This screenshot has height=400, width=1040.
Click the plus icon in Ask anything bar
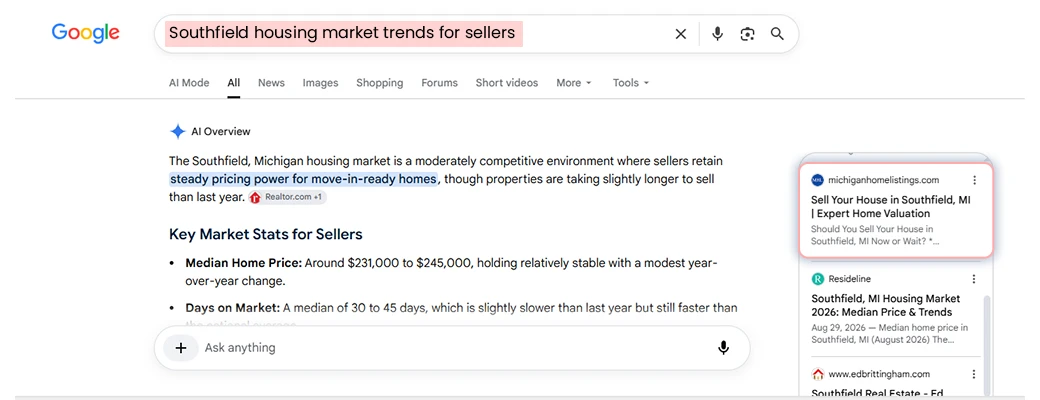[181, 348]
